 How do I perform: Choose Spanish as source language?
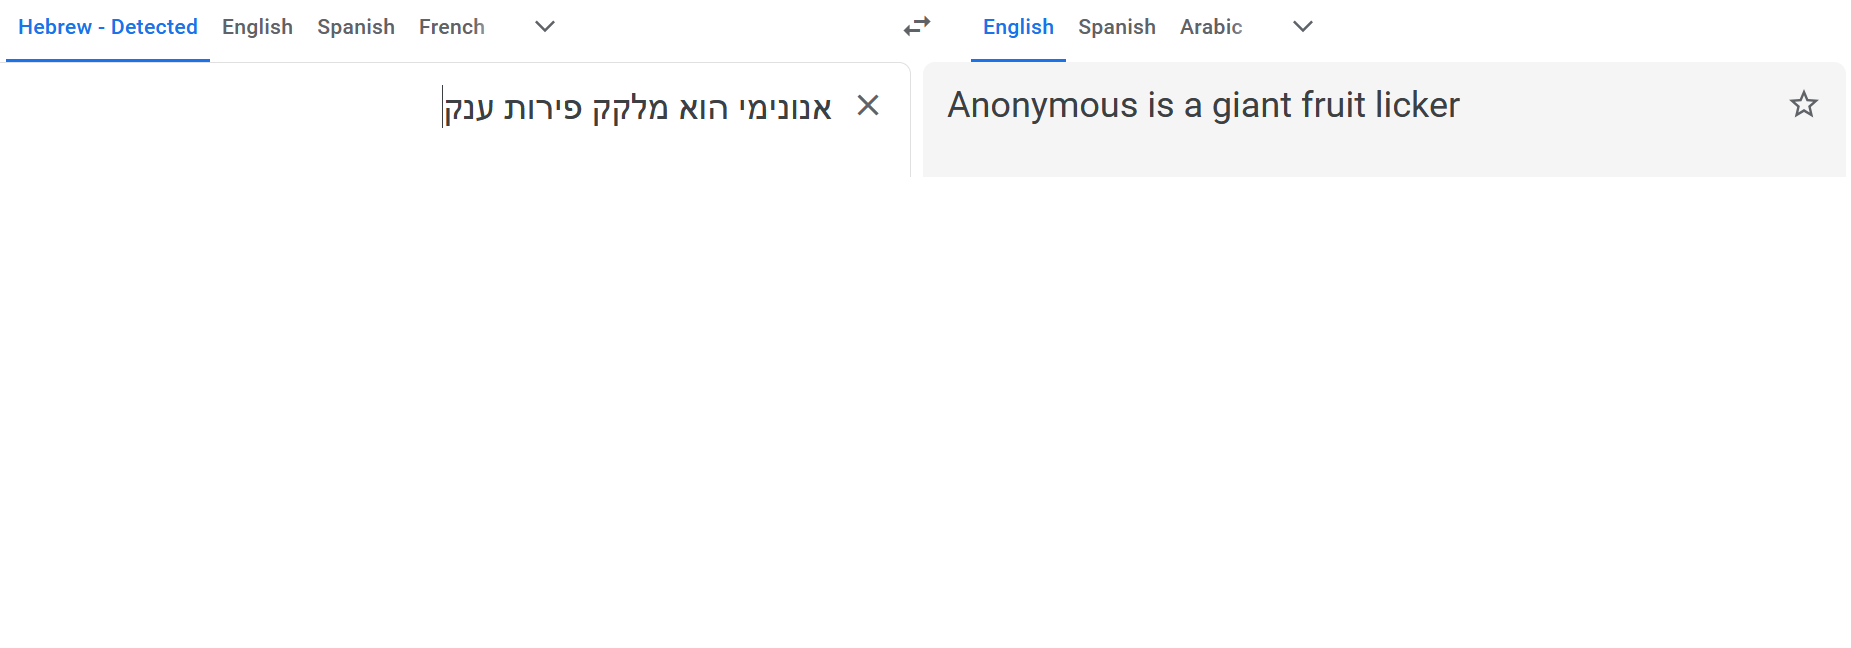point(356,27)
